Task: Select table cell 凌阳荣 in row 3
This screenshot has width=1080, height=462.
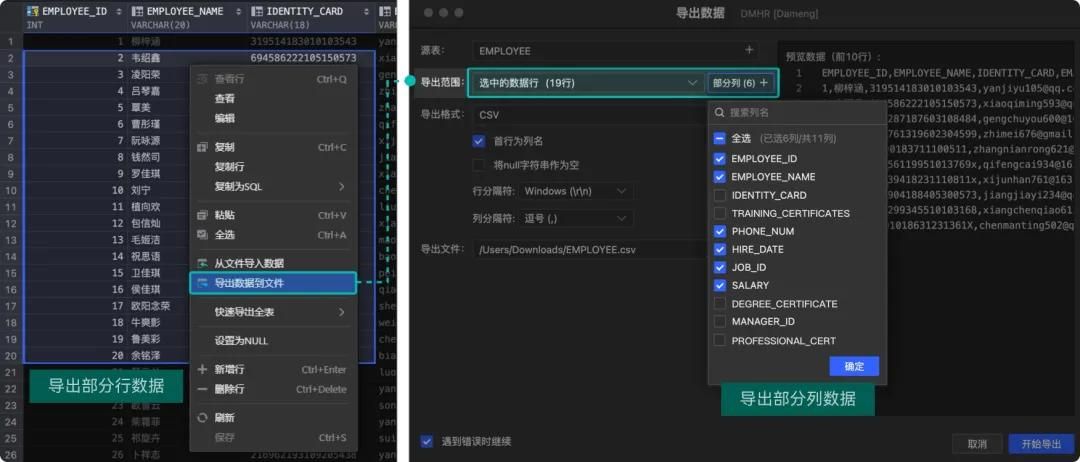Action: coord(146,74)
